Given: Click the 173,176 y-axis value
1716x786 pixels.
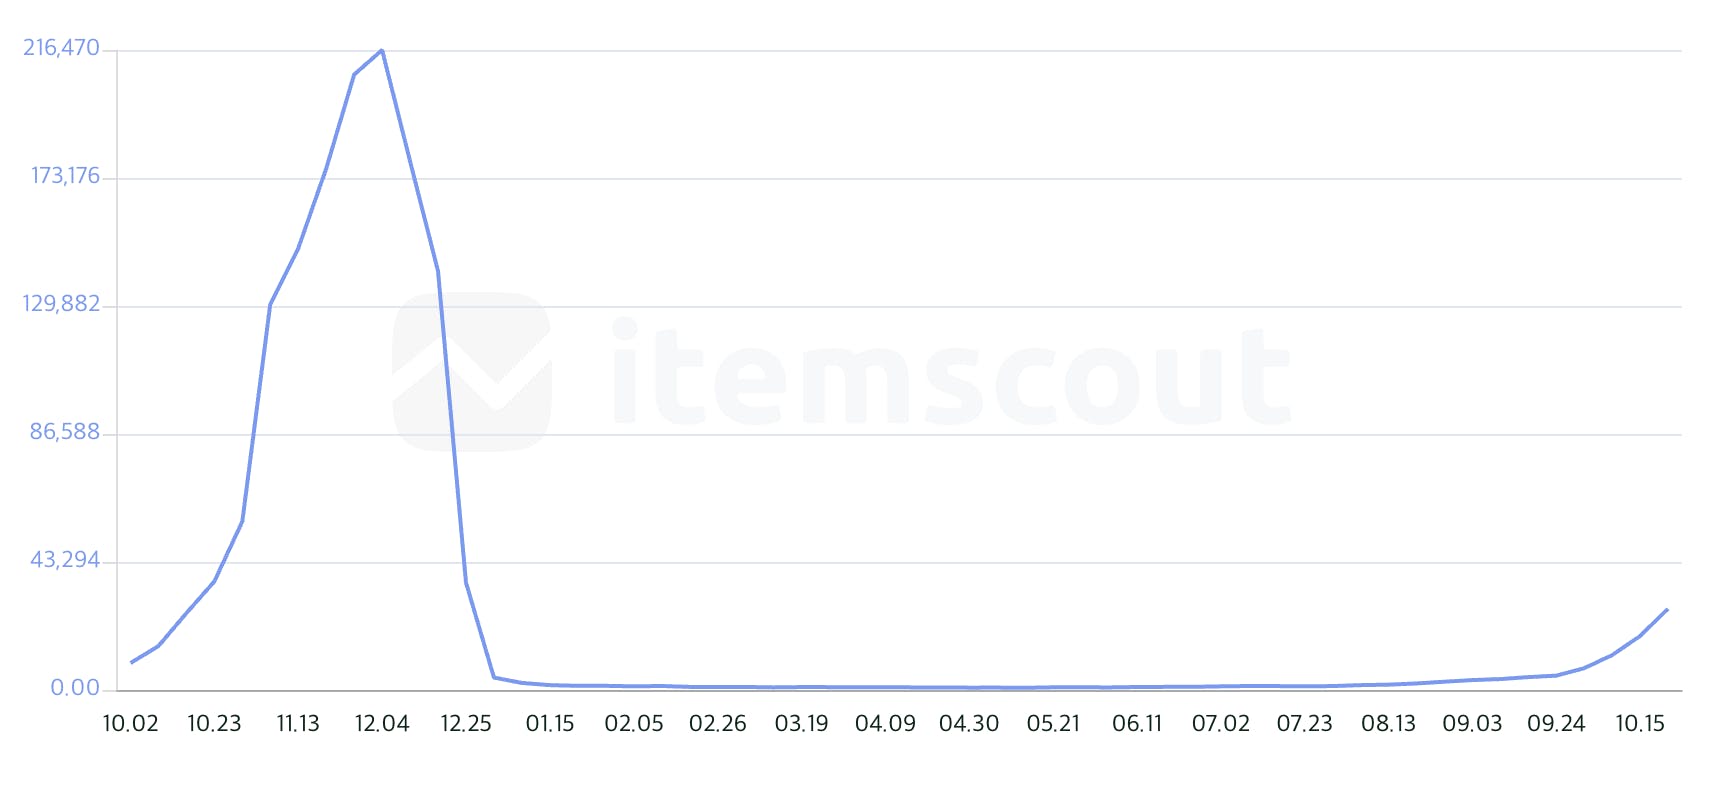Looking at the screenshot, I should click(66, 176).
